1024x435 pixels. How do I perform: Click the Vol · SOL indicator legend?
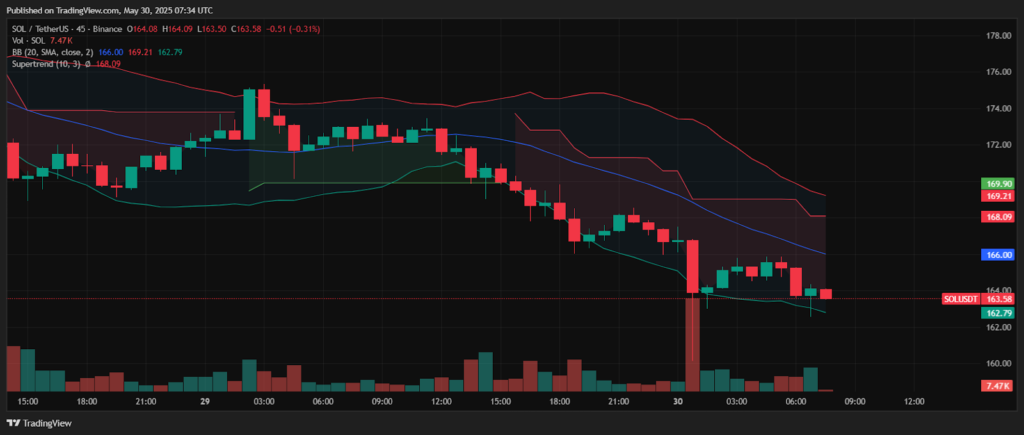point(29,39)
